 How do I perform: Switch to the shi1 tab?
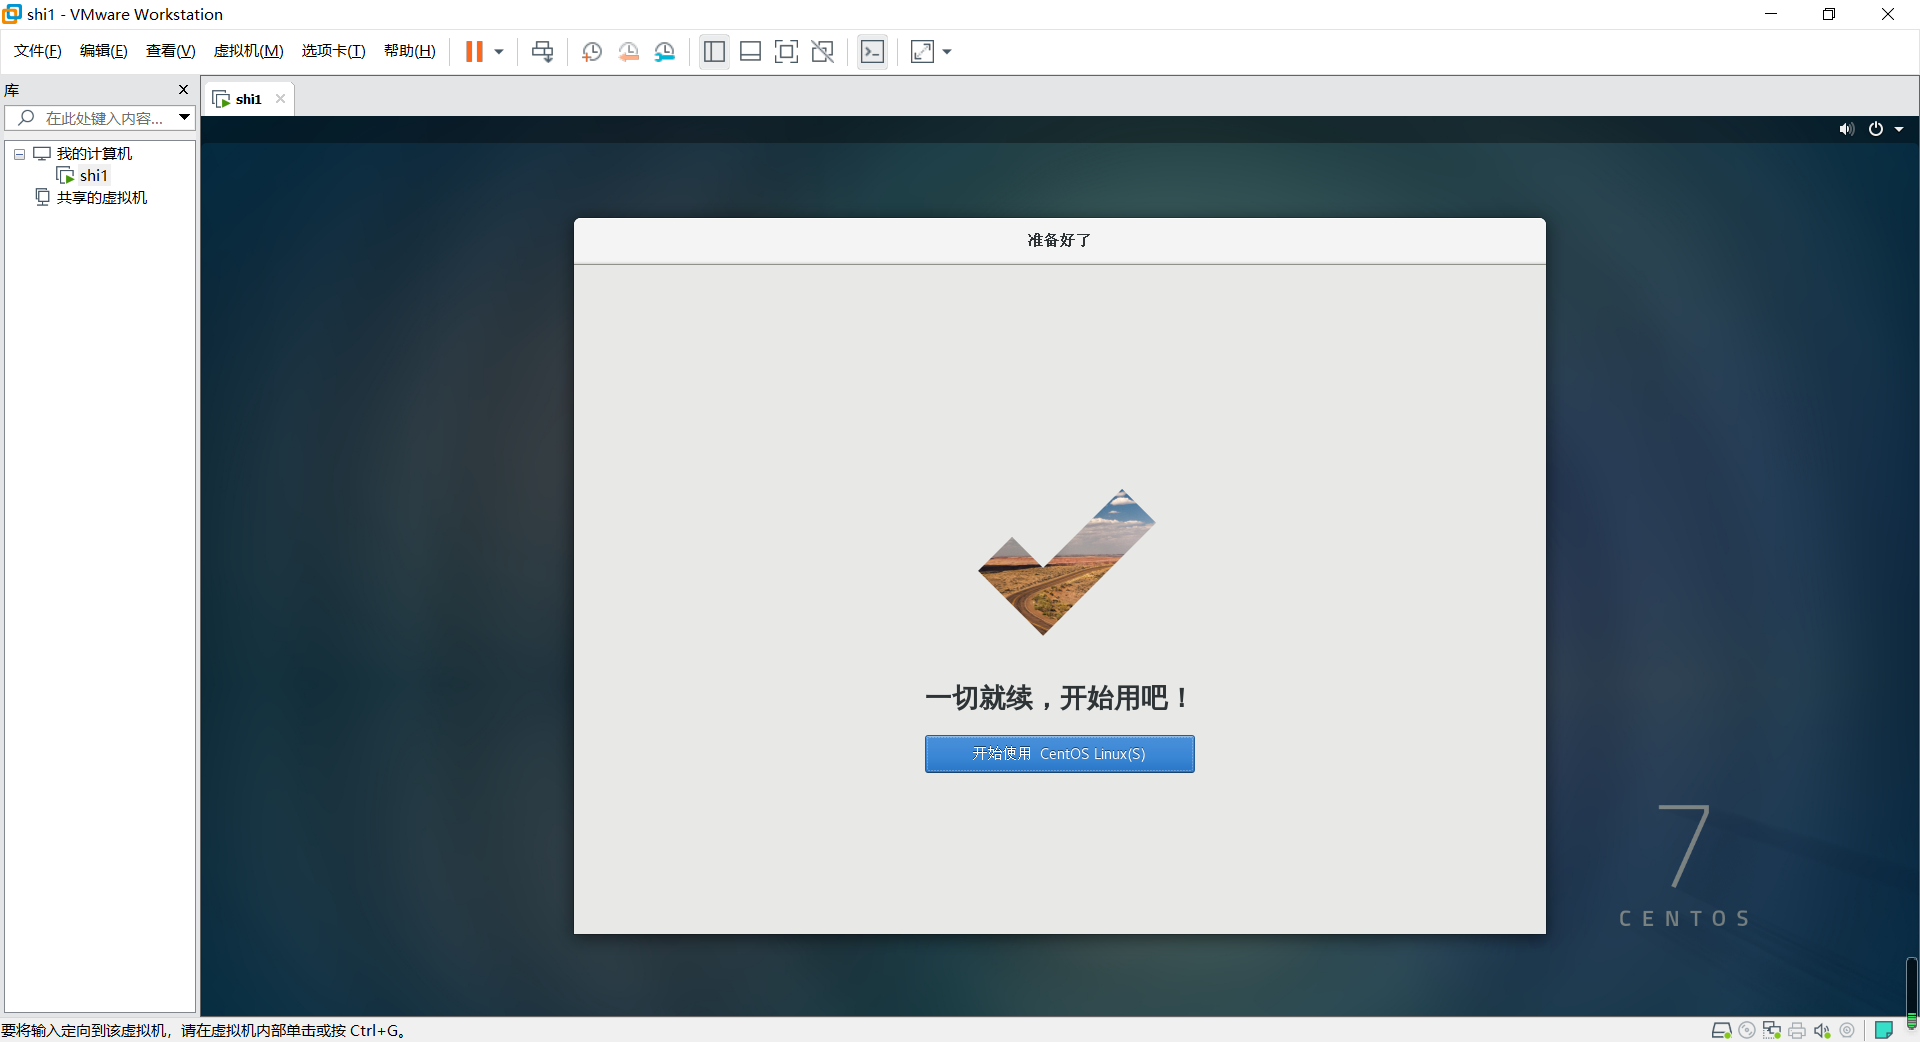pyautogui.click(x=248, y=99)
